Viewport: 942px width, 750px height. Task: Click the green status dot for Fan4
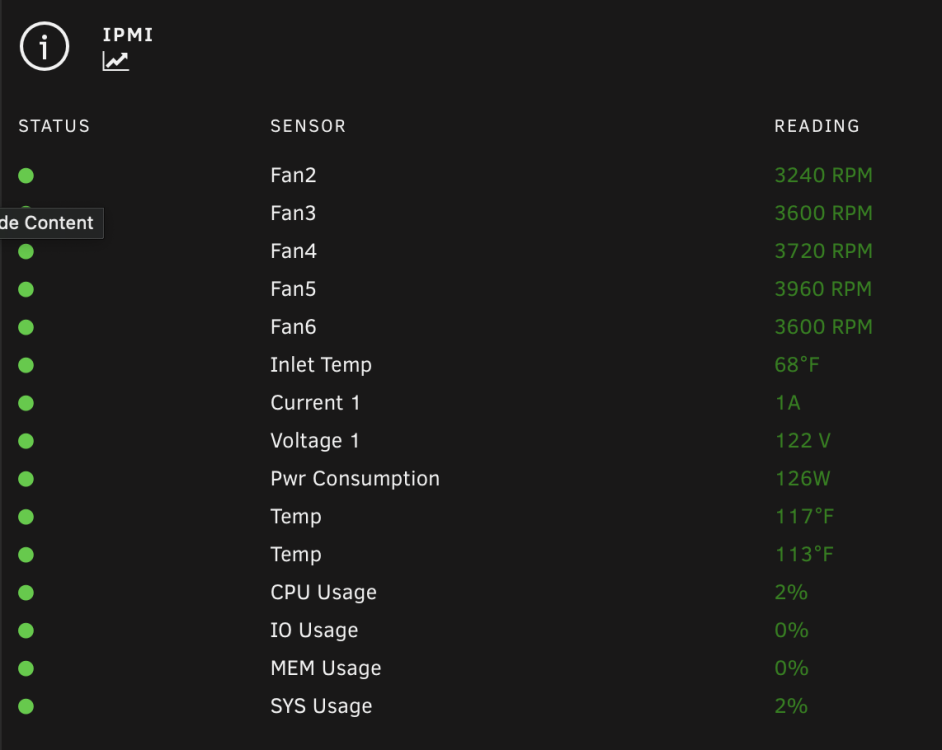pyautogui.click(x=26, y=251)
